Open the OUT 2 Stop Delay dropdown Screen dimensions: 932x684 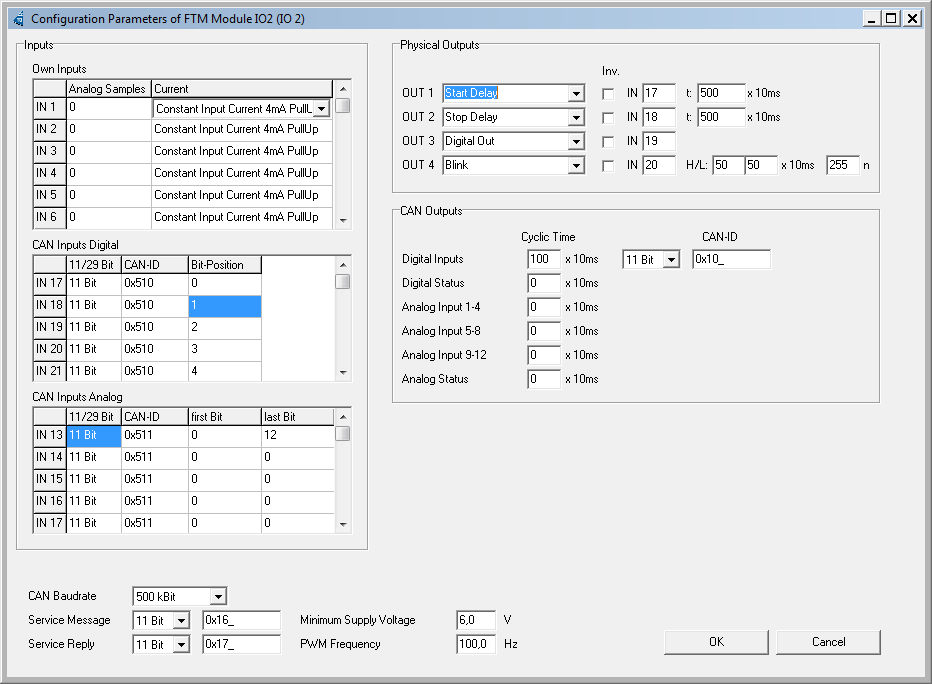[x=575, y=117]
